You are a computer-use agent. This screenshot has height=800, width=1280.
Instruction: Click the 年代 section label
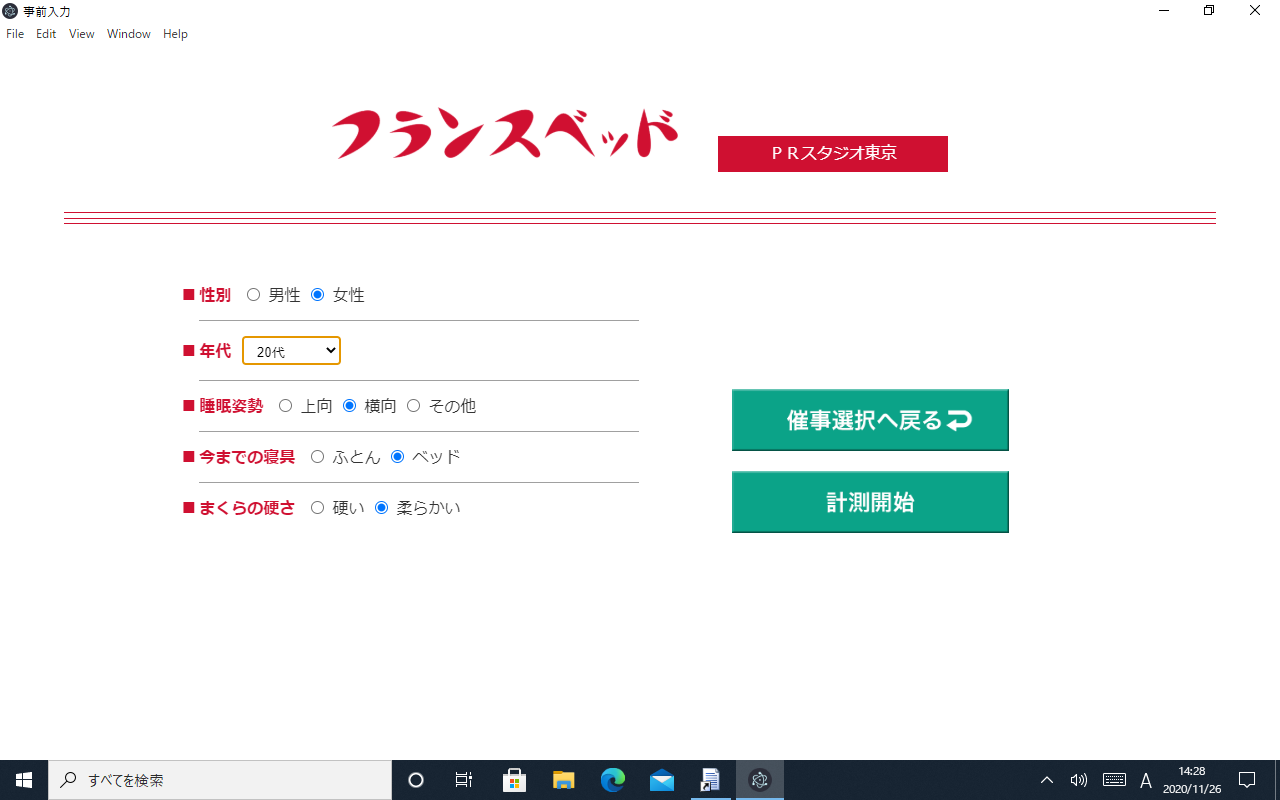[x=215, y=351]
